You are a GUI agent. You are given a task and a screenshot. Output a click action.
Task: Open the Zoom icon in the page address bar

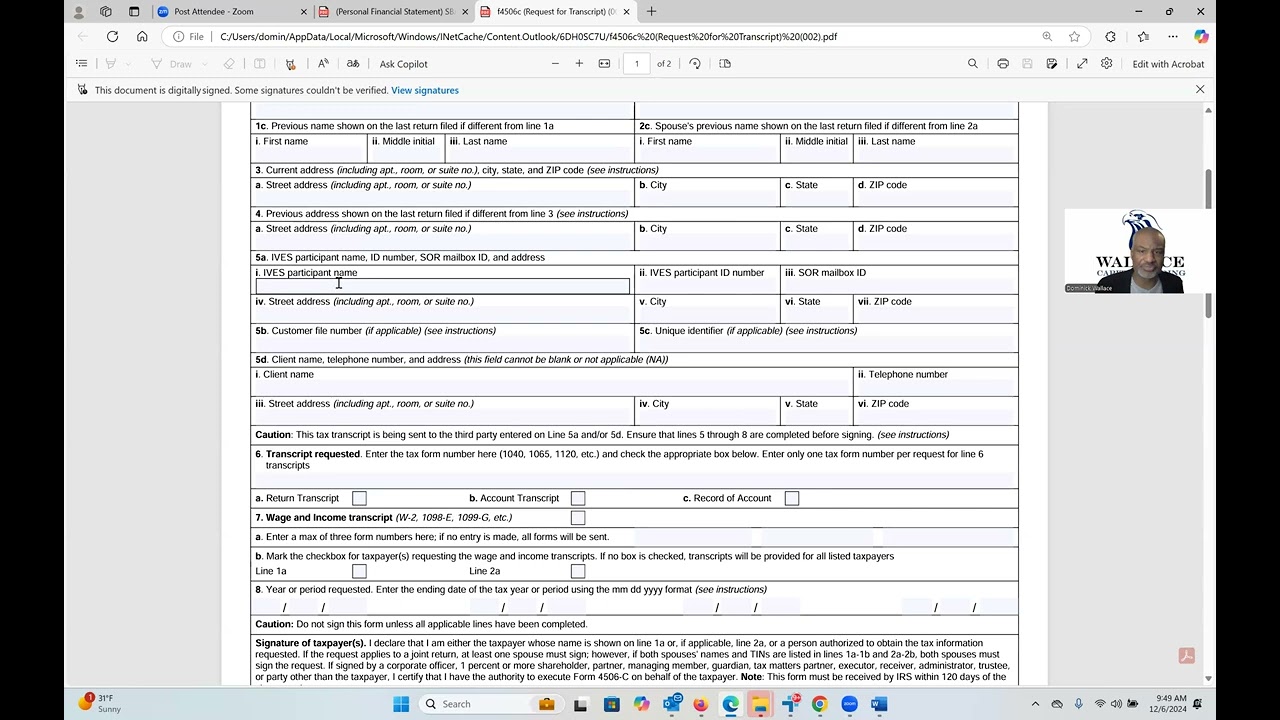1047,37
